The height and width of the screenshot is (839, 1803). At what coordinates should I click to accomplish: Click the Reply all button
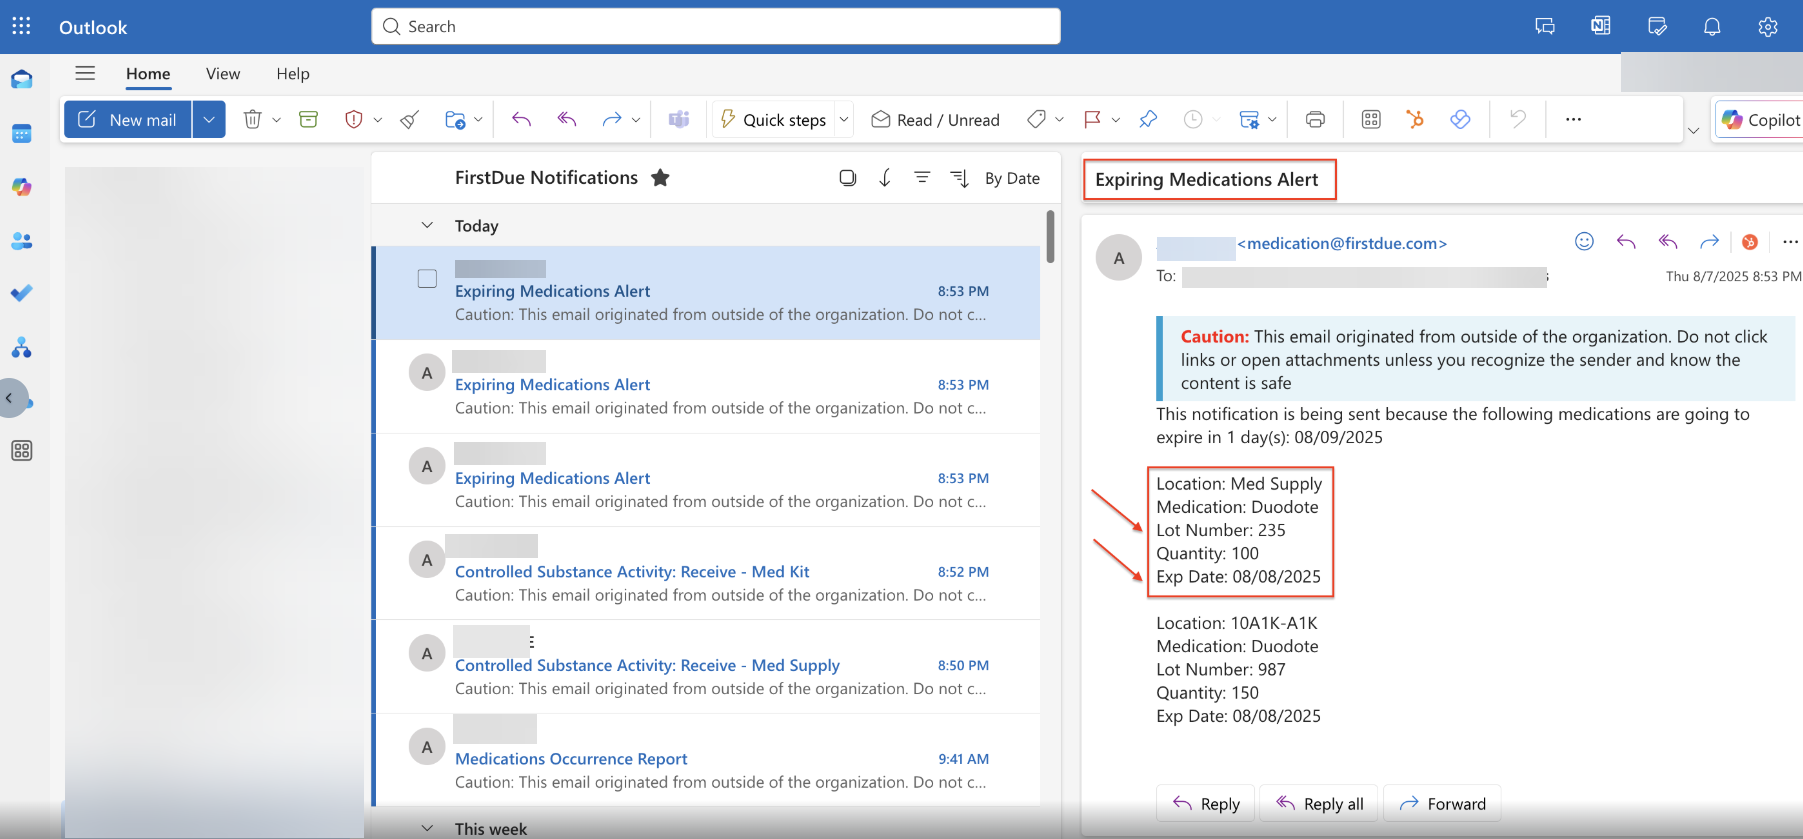(x=1319, y=804)
